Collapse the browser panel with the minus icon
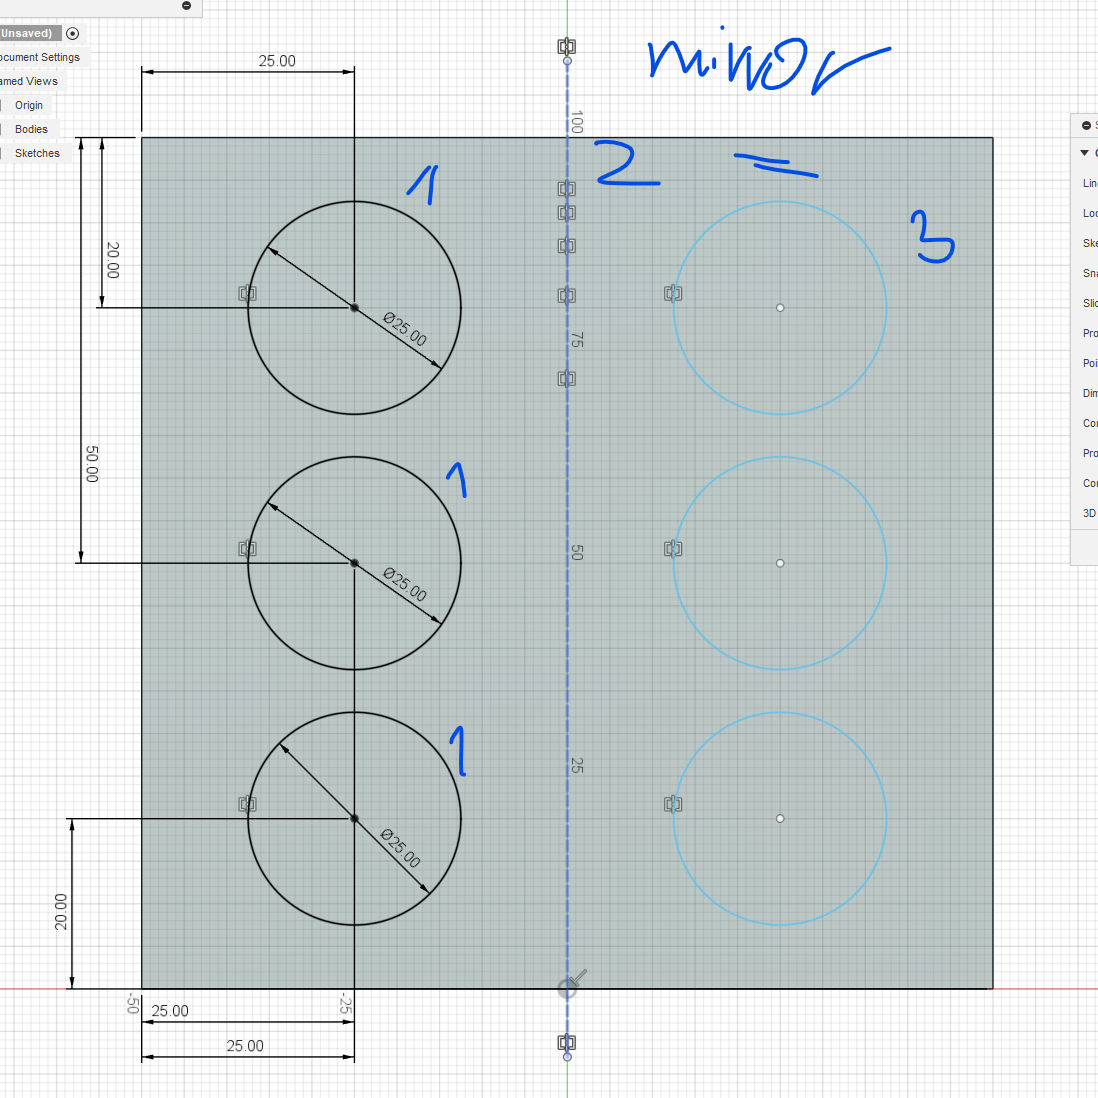 click(186, 6)
